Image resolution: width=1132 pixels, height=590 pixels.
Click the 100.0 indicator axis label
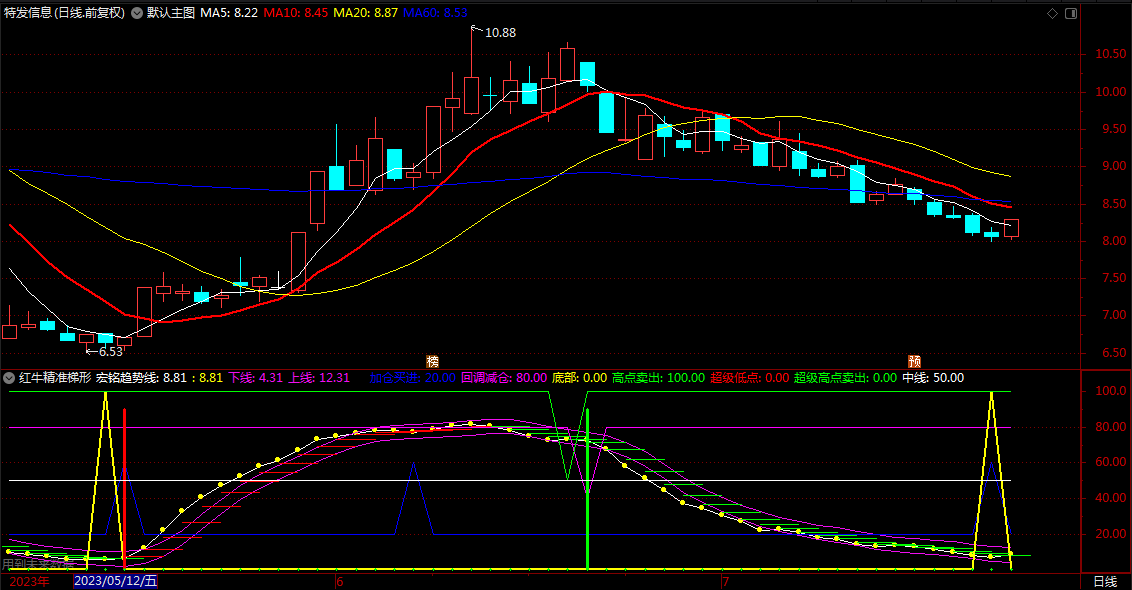coord(1110,391)
